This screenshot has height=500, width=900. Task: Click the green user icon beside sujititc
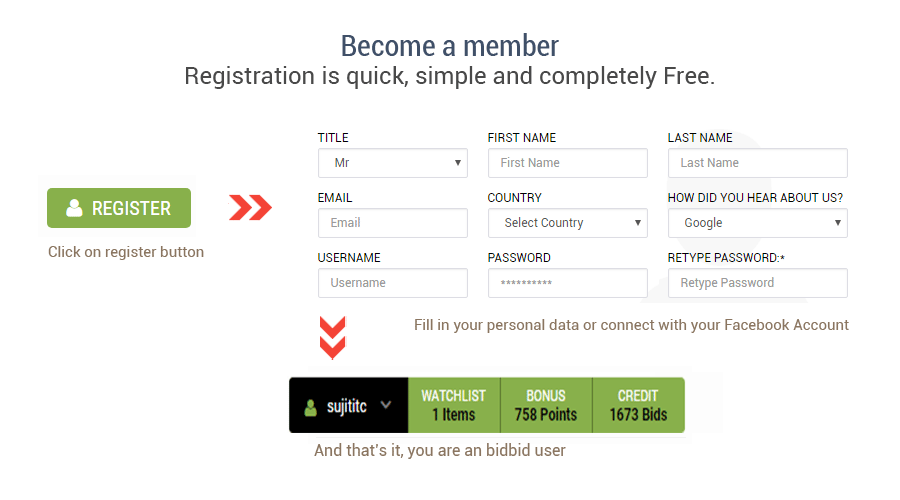(x=311, y=408)
